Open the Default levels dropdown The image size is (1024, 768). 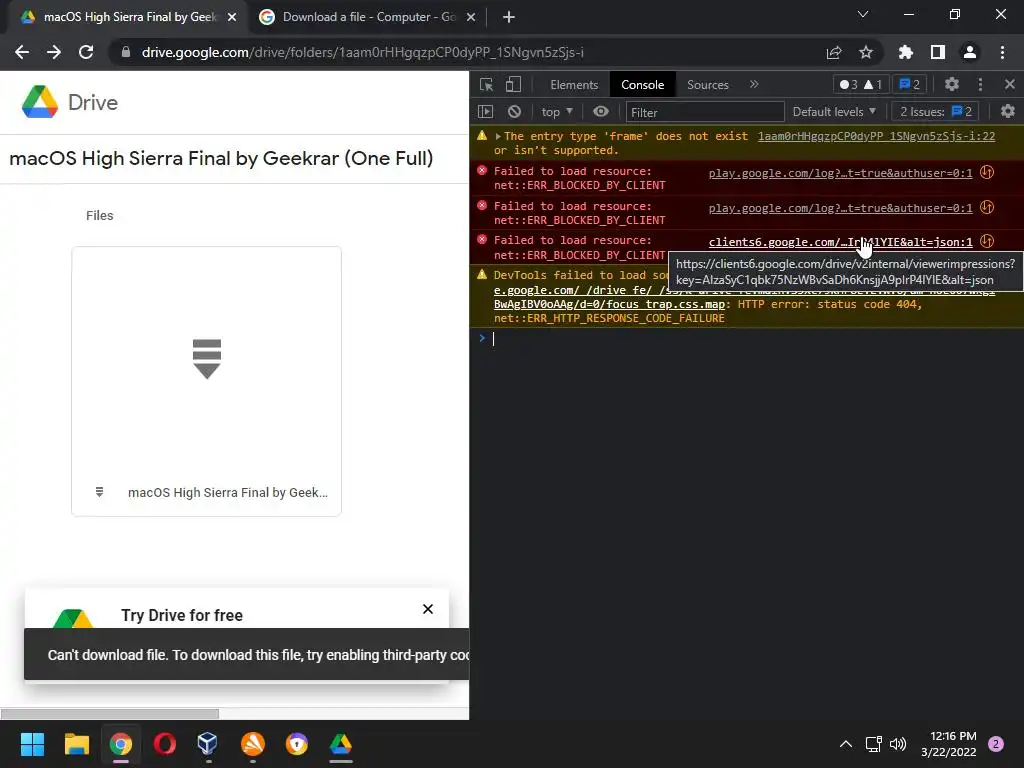[x=834, y=112]
